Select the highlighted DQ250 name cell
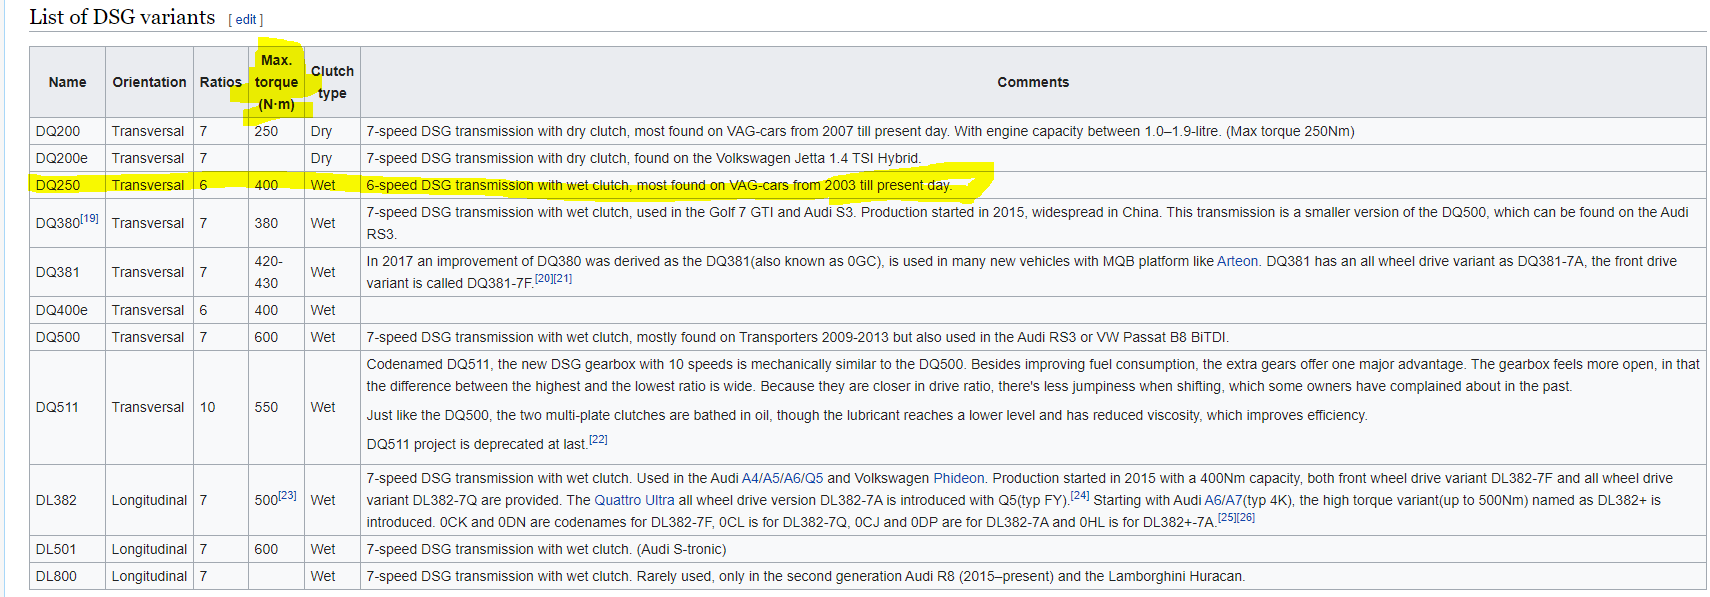Viewport: 1710px width, 597px height. click(x=67, y=185)
